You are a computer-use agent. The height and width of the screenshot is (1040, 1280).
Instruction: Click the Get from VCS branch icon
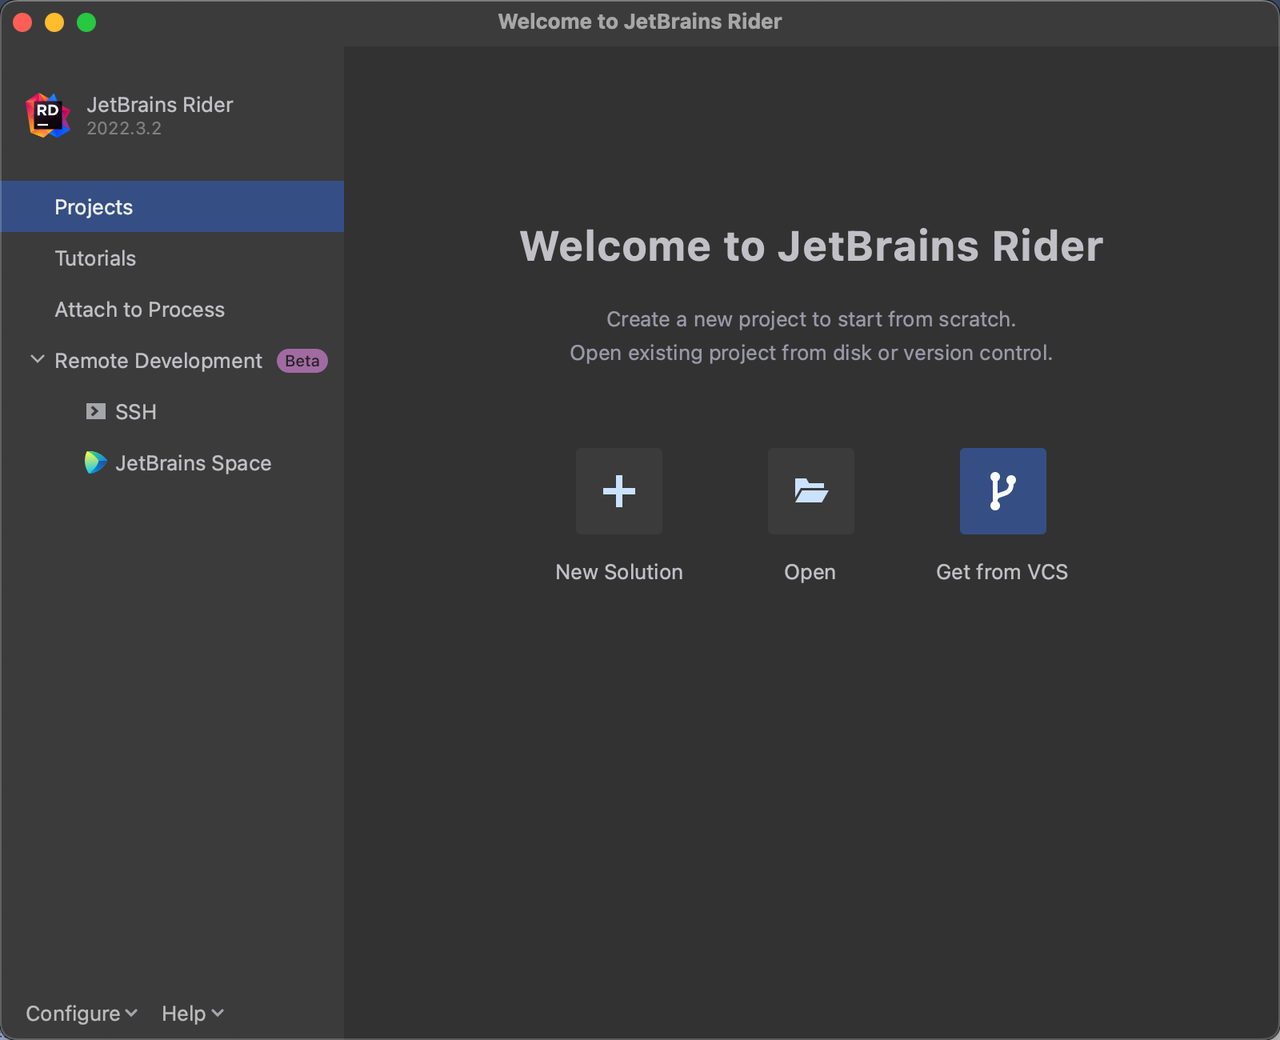1003,491
